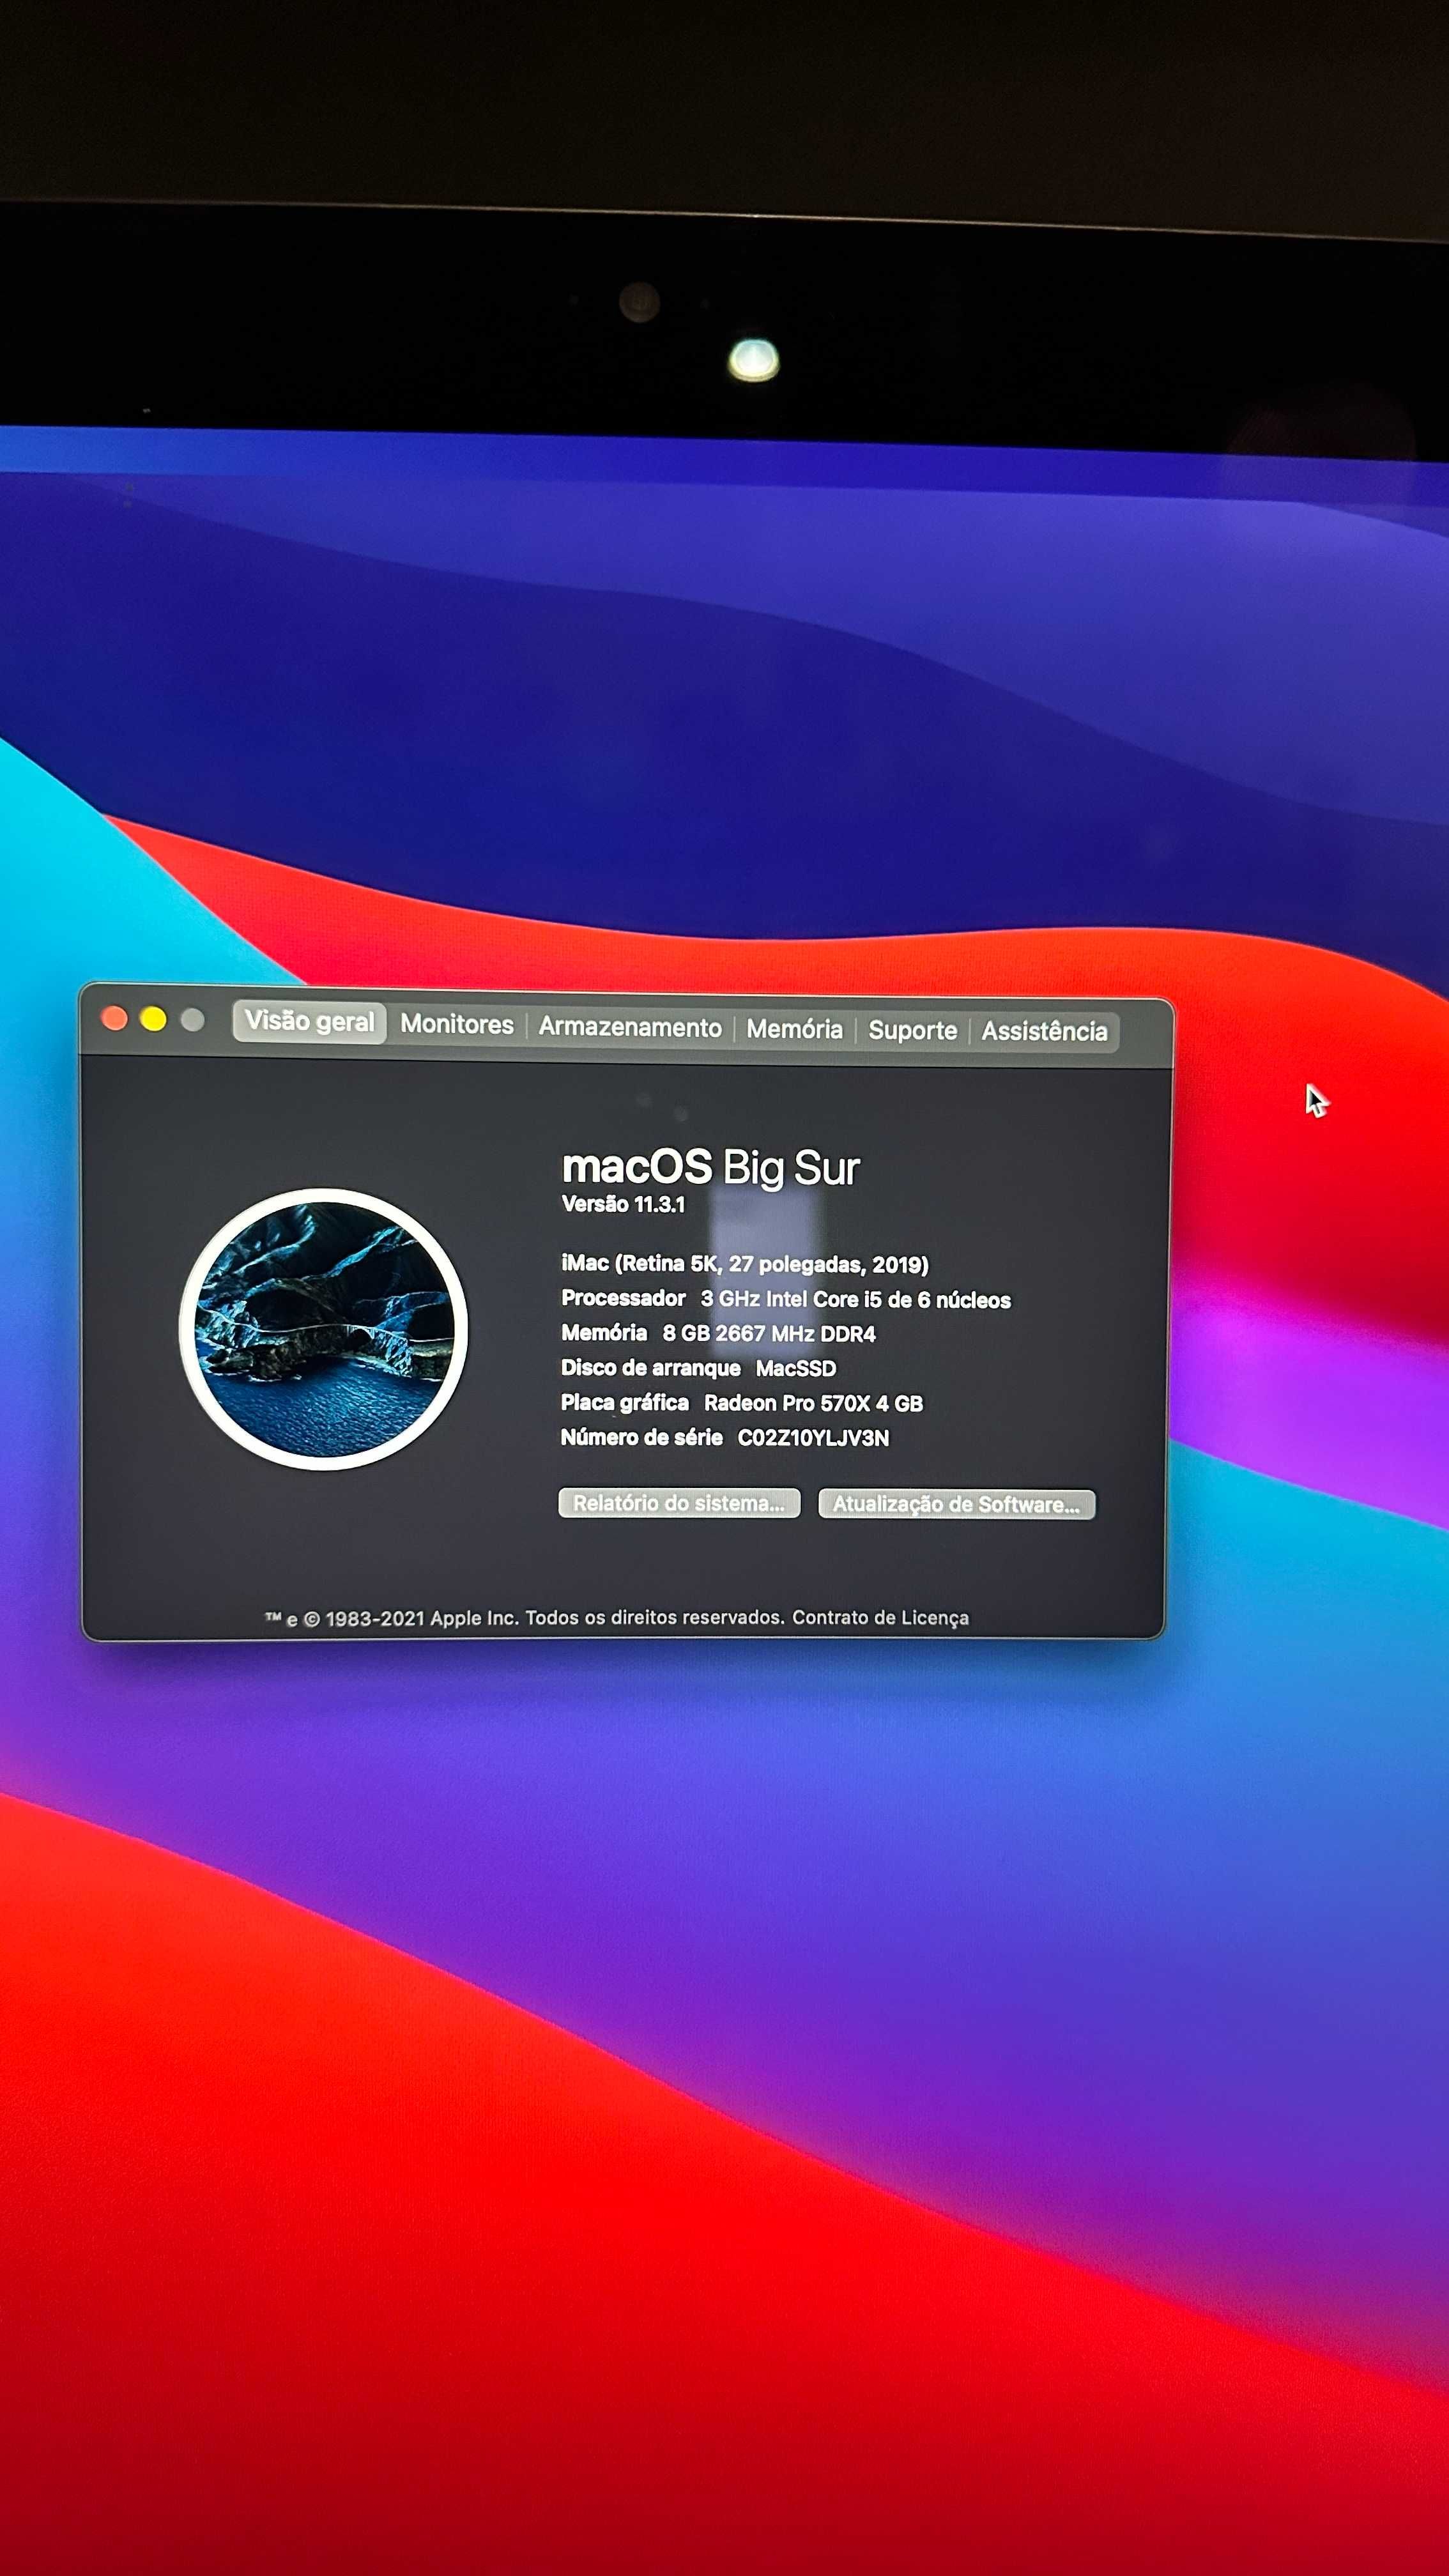This screenshot has width=1449, height=2576.
Task: Click Atualização de Software button
Action: click(x=956, y=1504)
